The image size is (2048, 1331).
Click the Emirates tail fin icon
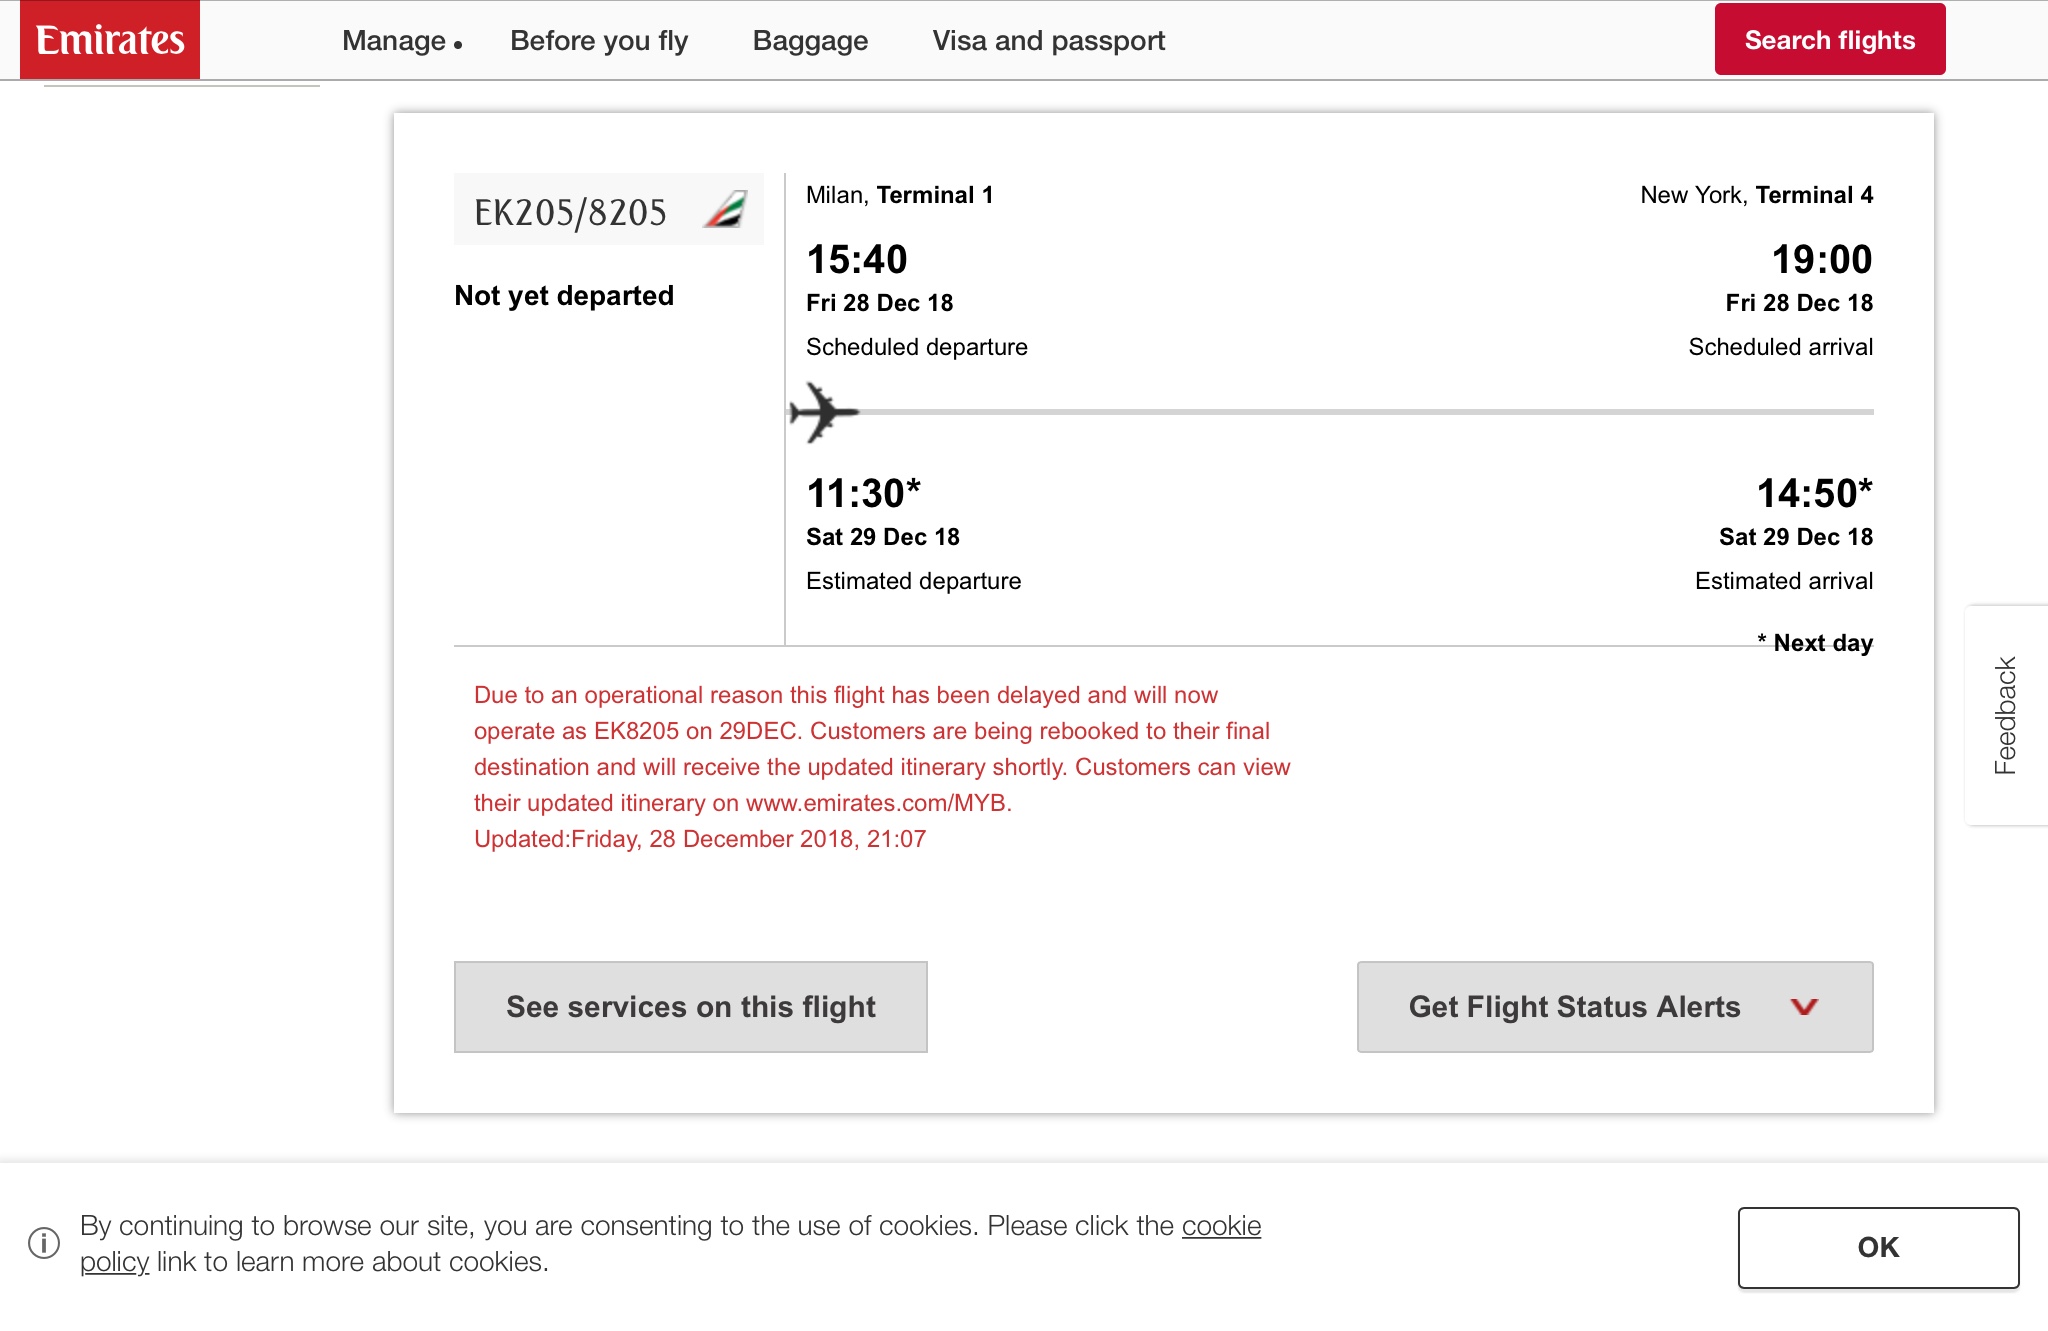coord(725,210)
